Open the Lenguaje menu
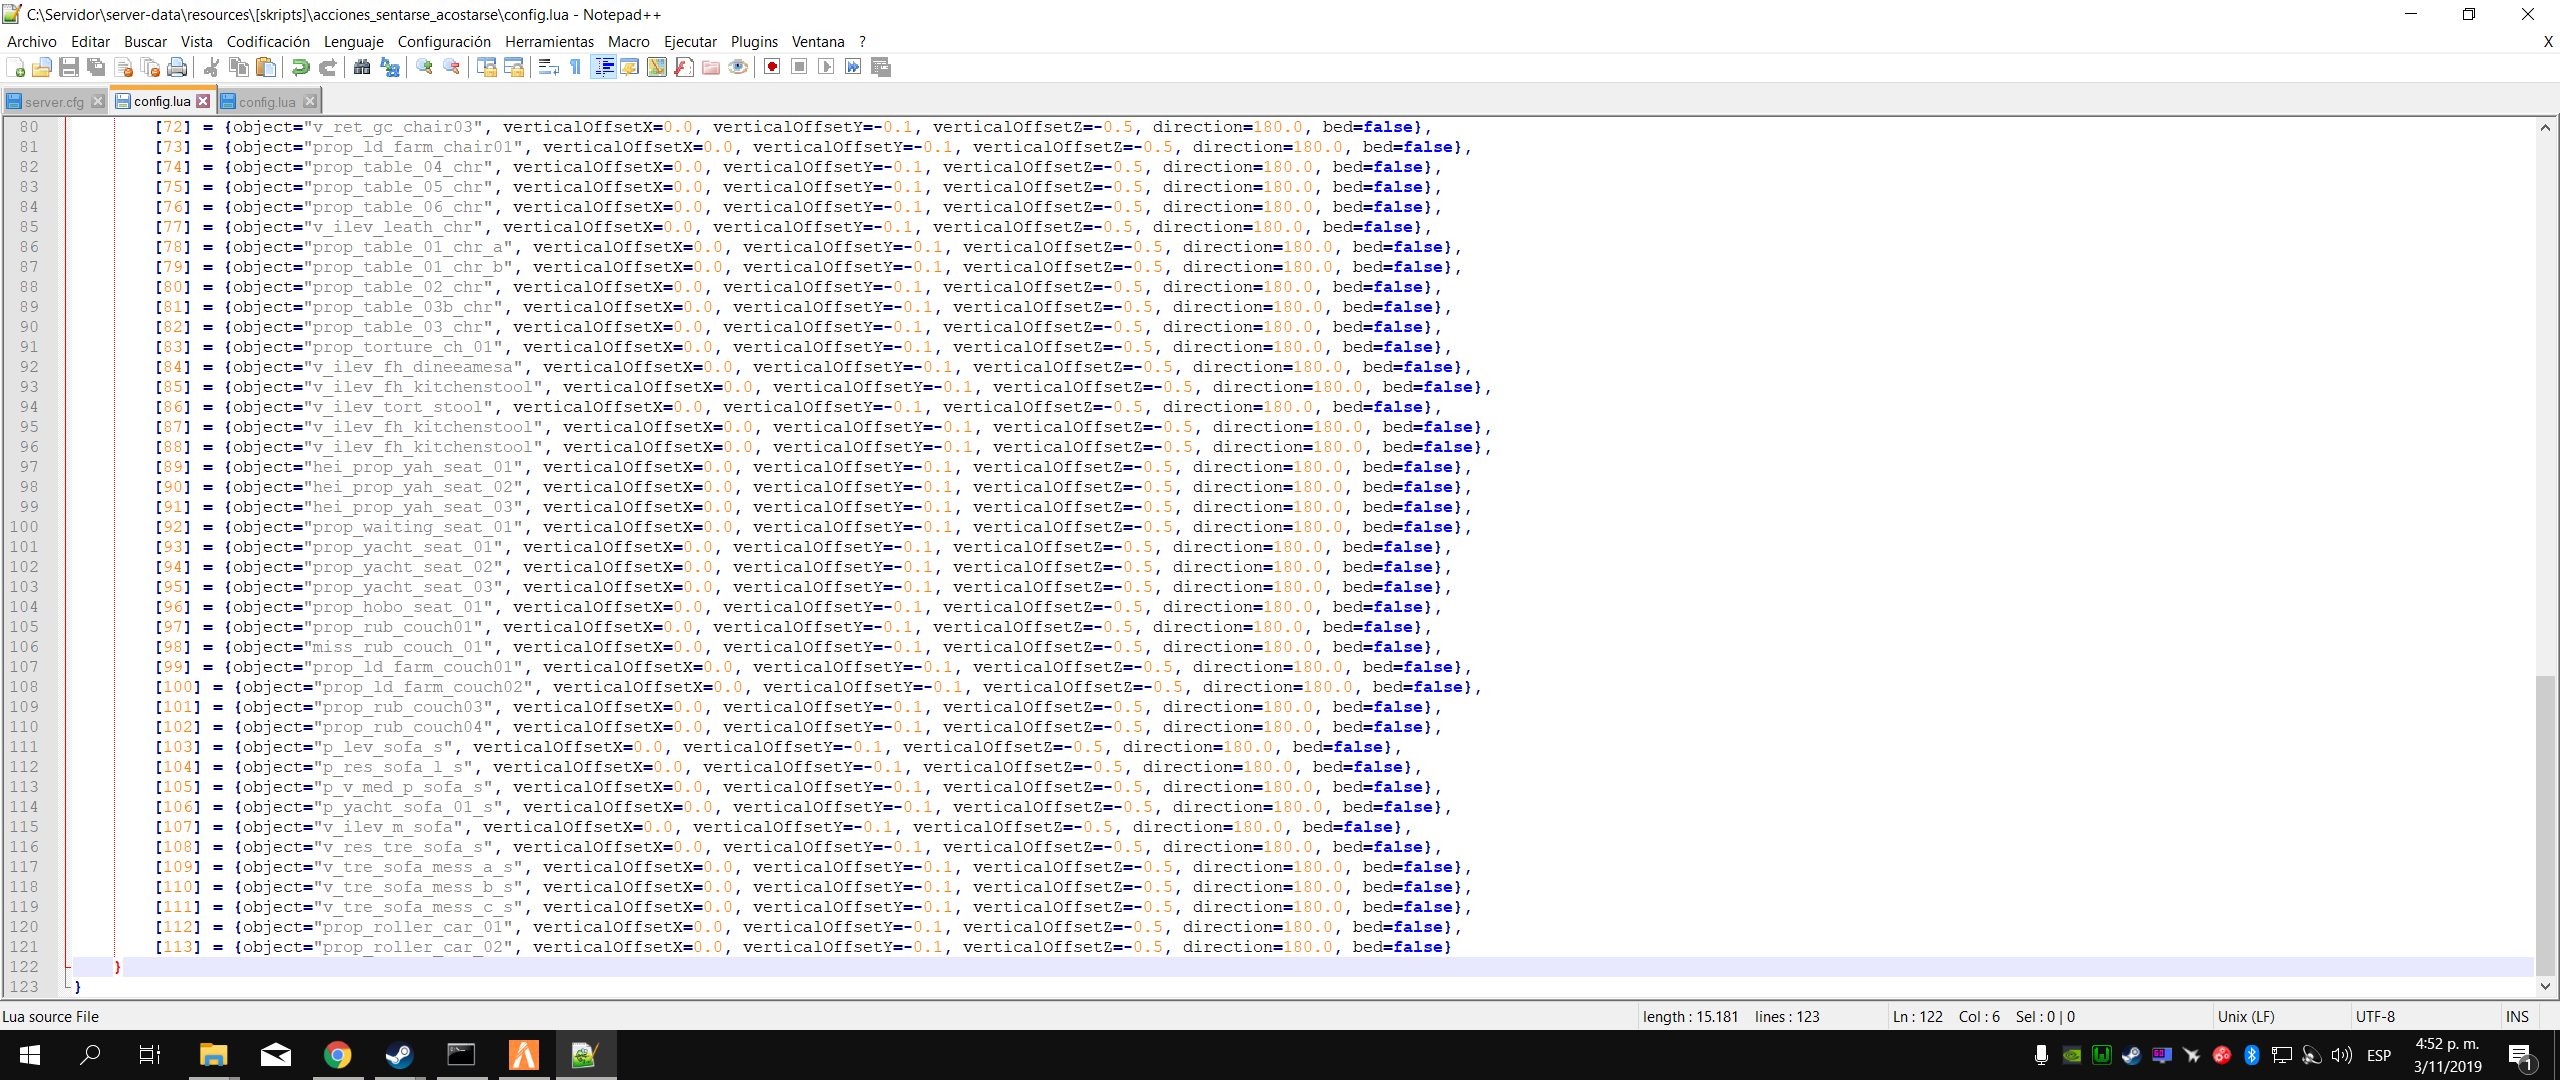The image size is (2560, 1080). pyautogui.click(x=353, y=41)
